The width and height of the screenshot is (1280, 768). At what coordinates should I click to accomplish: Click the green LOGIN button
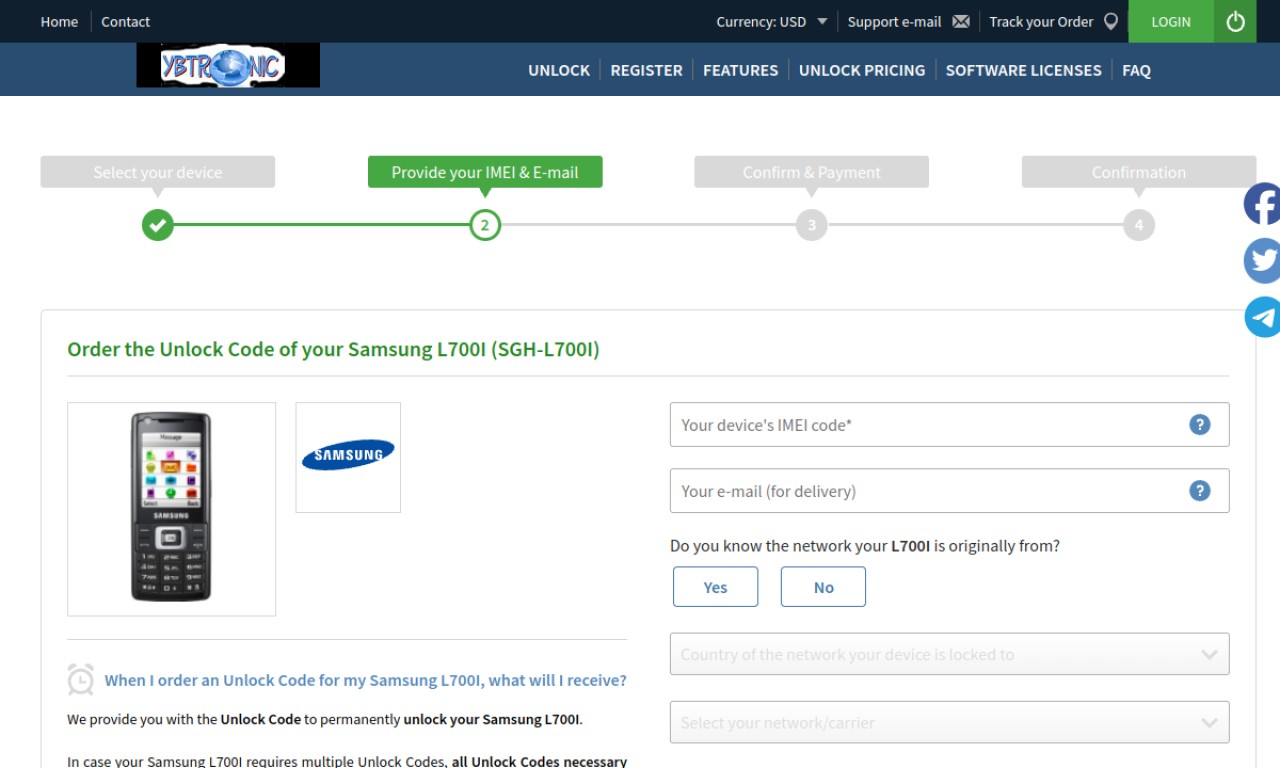1171,21
